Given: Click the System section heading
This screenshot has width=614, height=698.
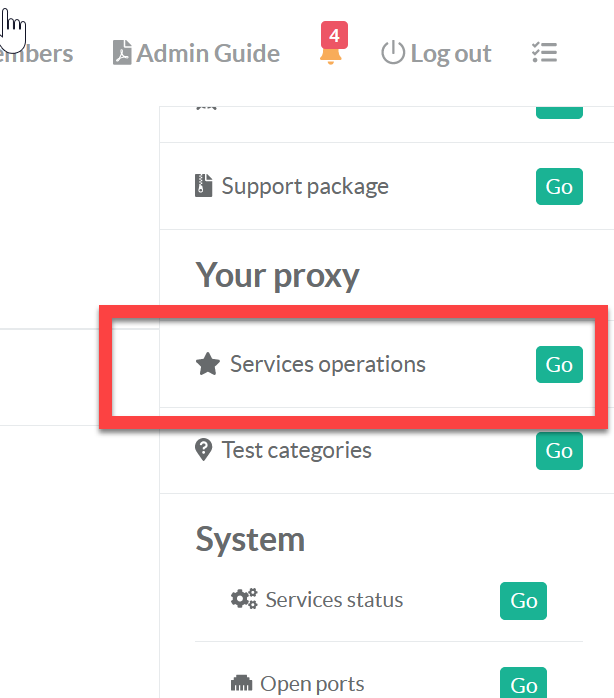Looking at the screenshot, I should 250,540.
